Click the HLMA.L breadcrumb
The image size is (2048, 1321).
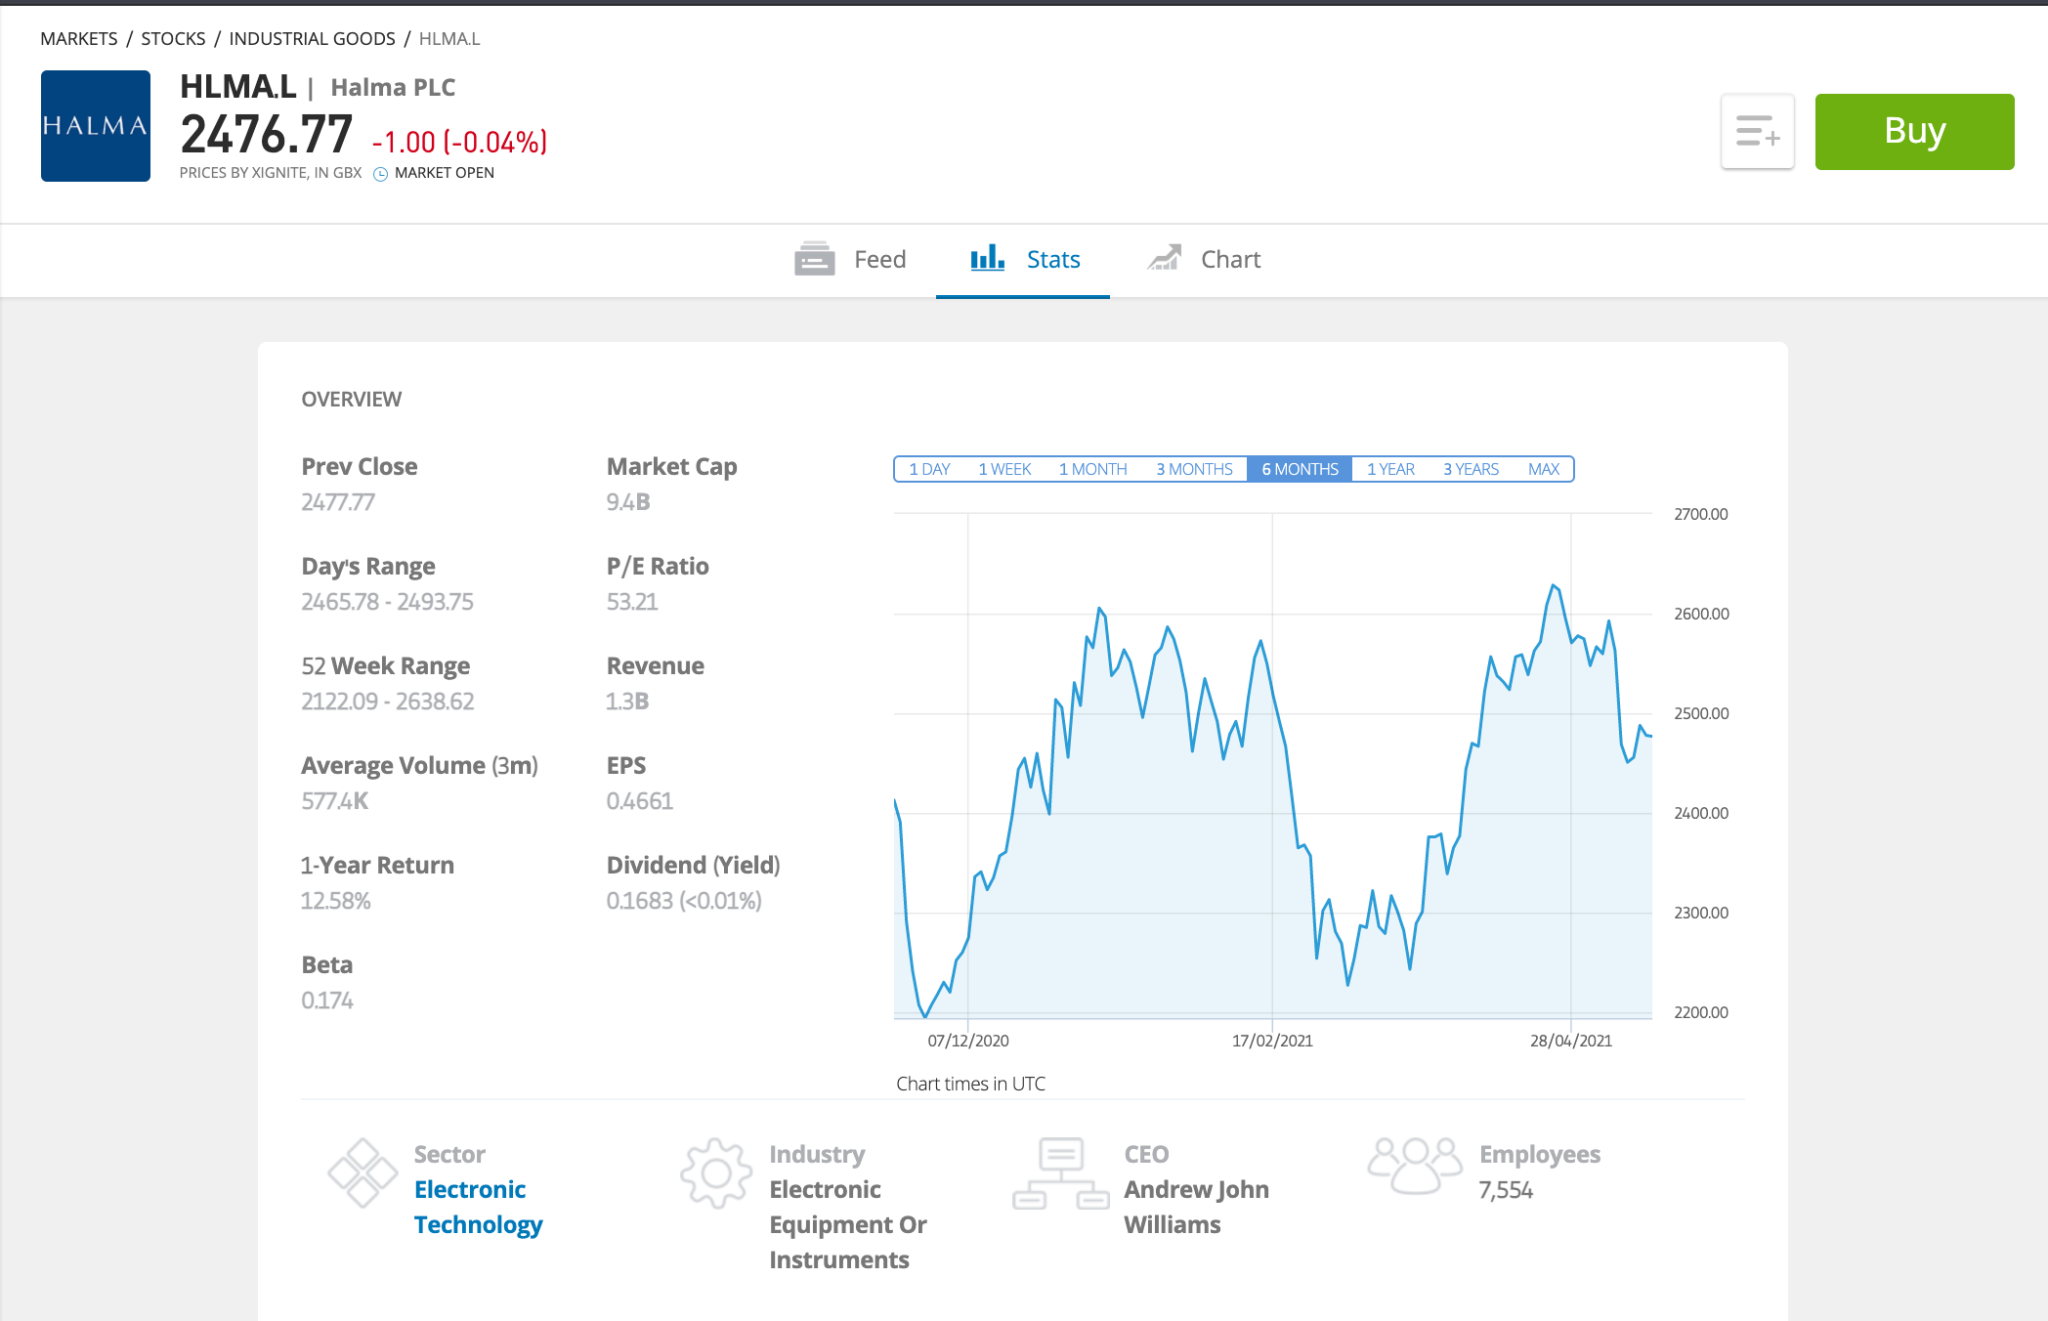click(x=449, y=39)
